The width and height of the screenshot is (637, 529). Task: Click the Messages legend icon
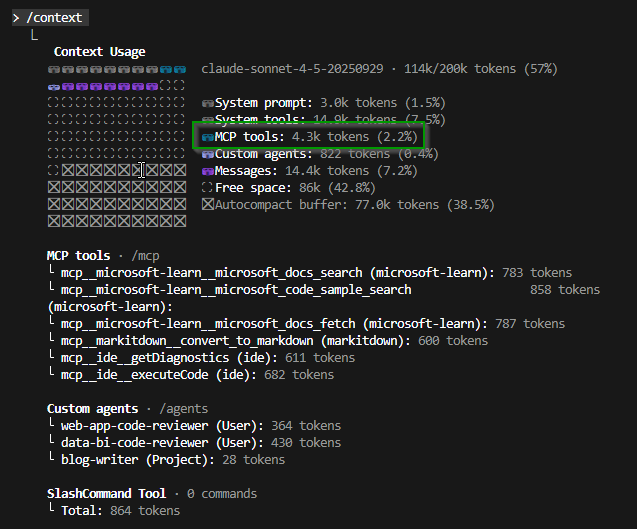click(x=208, y=171)
